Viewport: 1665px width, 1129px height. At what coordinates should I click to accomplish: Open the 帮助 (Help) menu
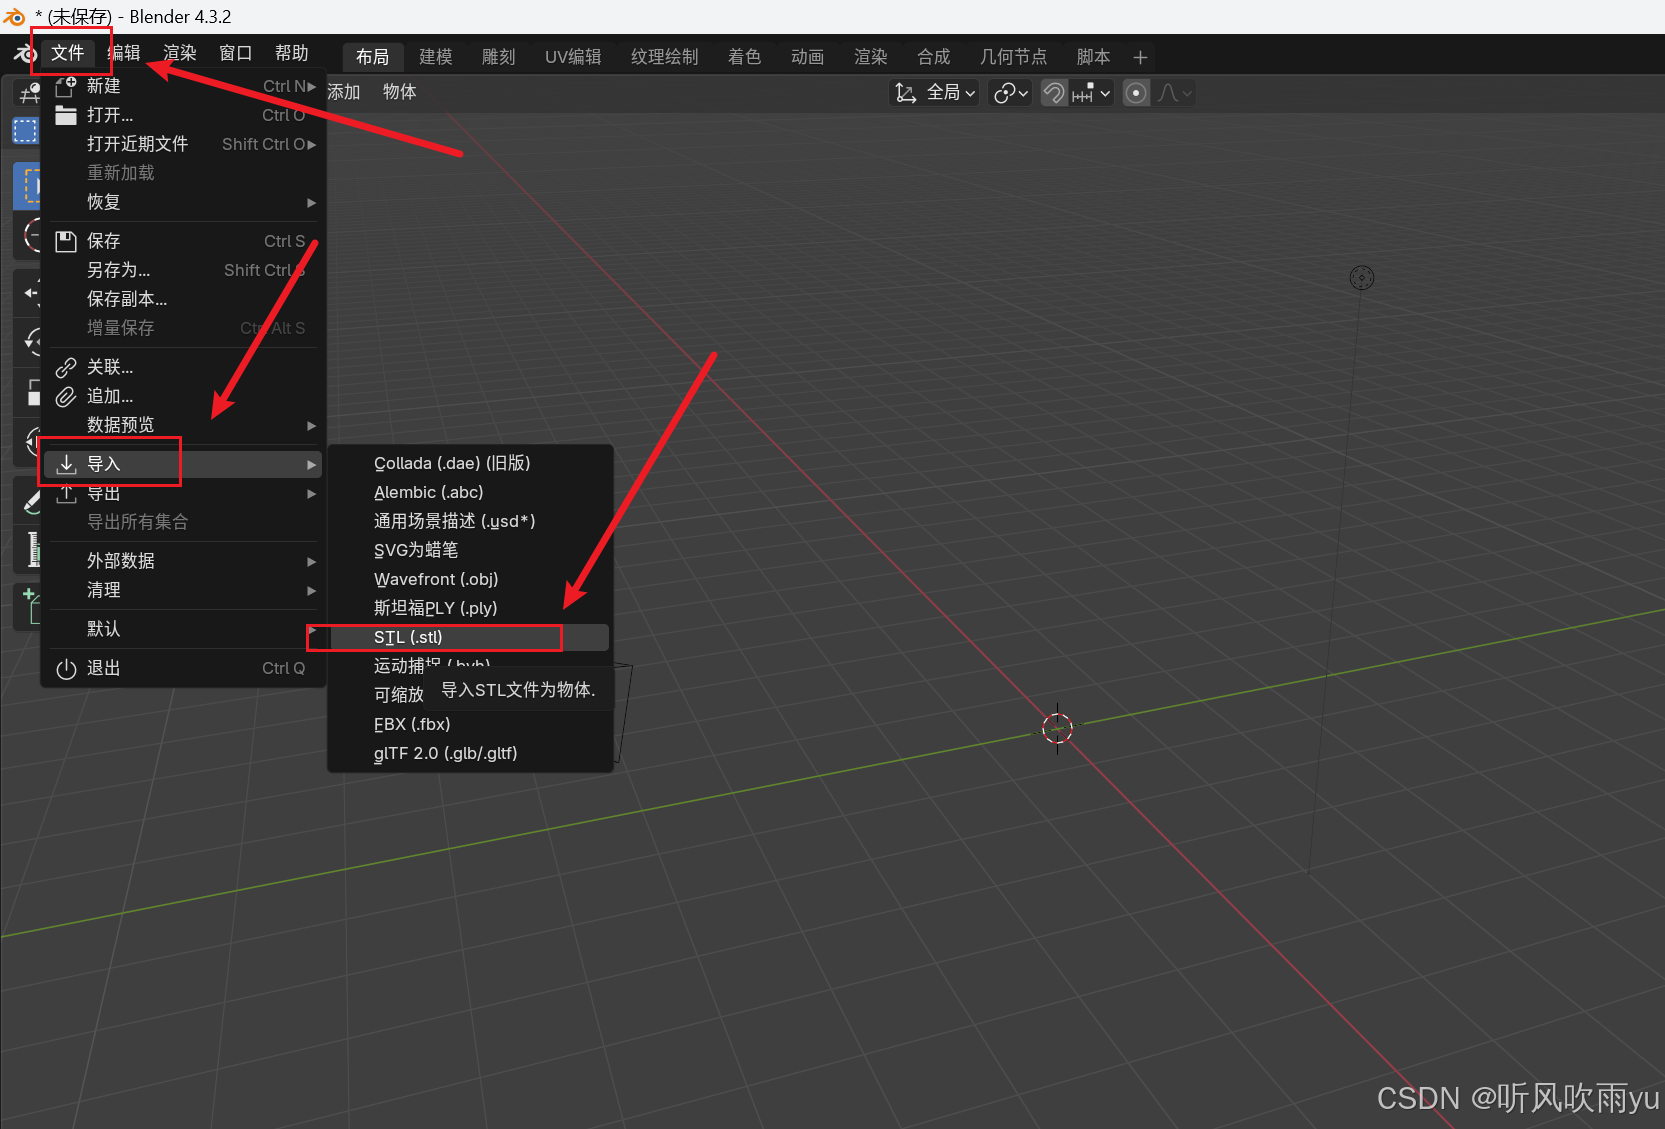(x=292, y=53)
